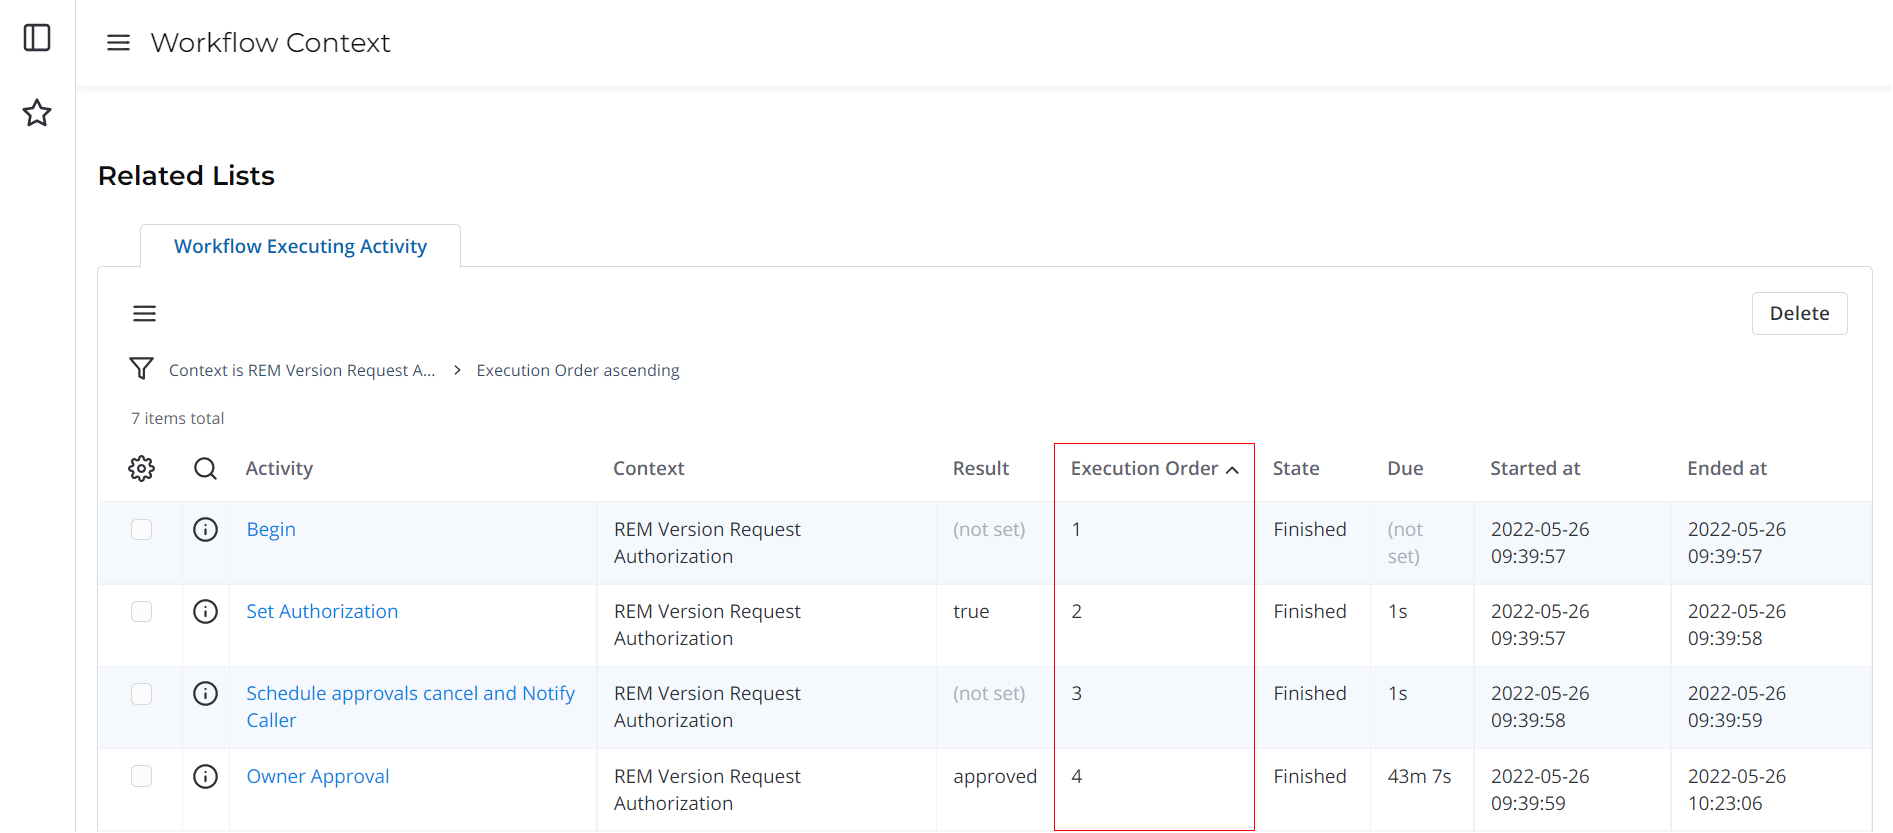
Task: Switch to Workflow Executing Activity tab
Action: click(300, 246)
